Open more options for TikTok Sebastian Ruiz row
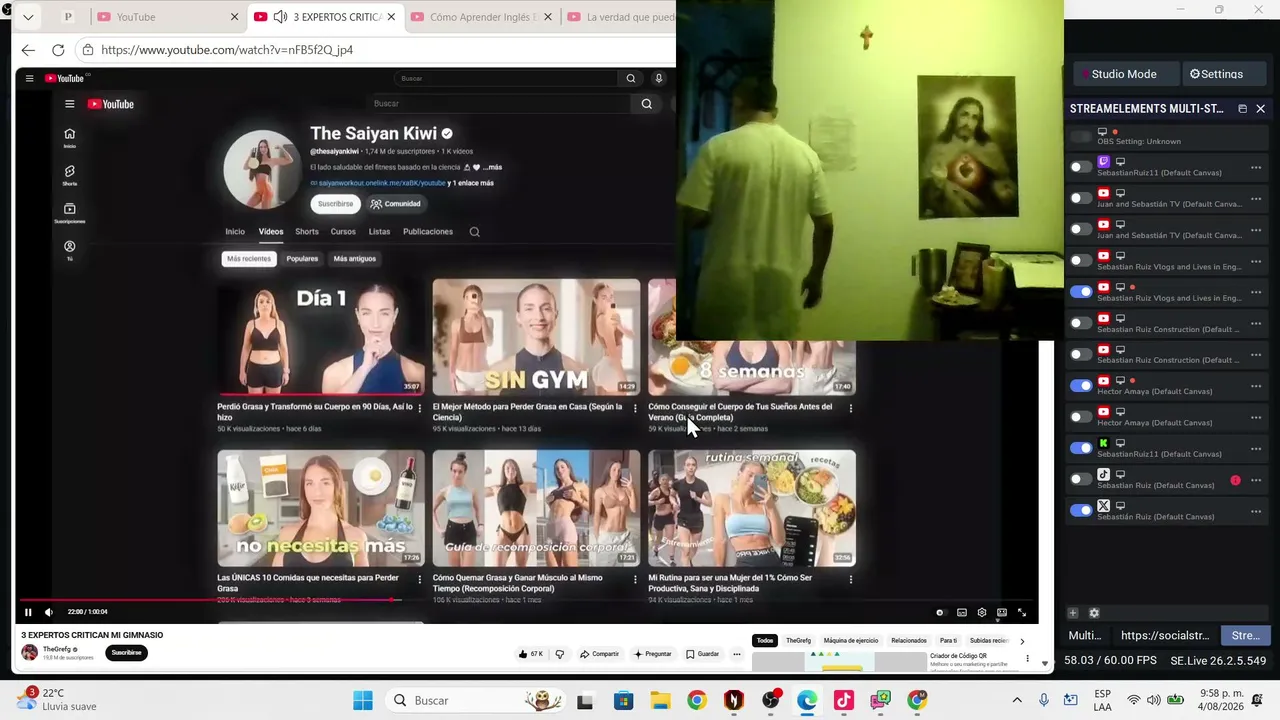This screenshot has height=720, width=1280. (x=1256, y=480)
